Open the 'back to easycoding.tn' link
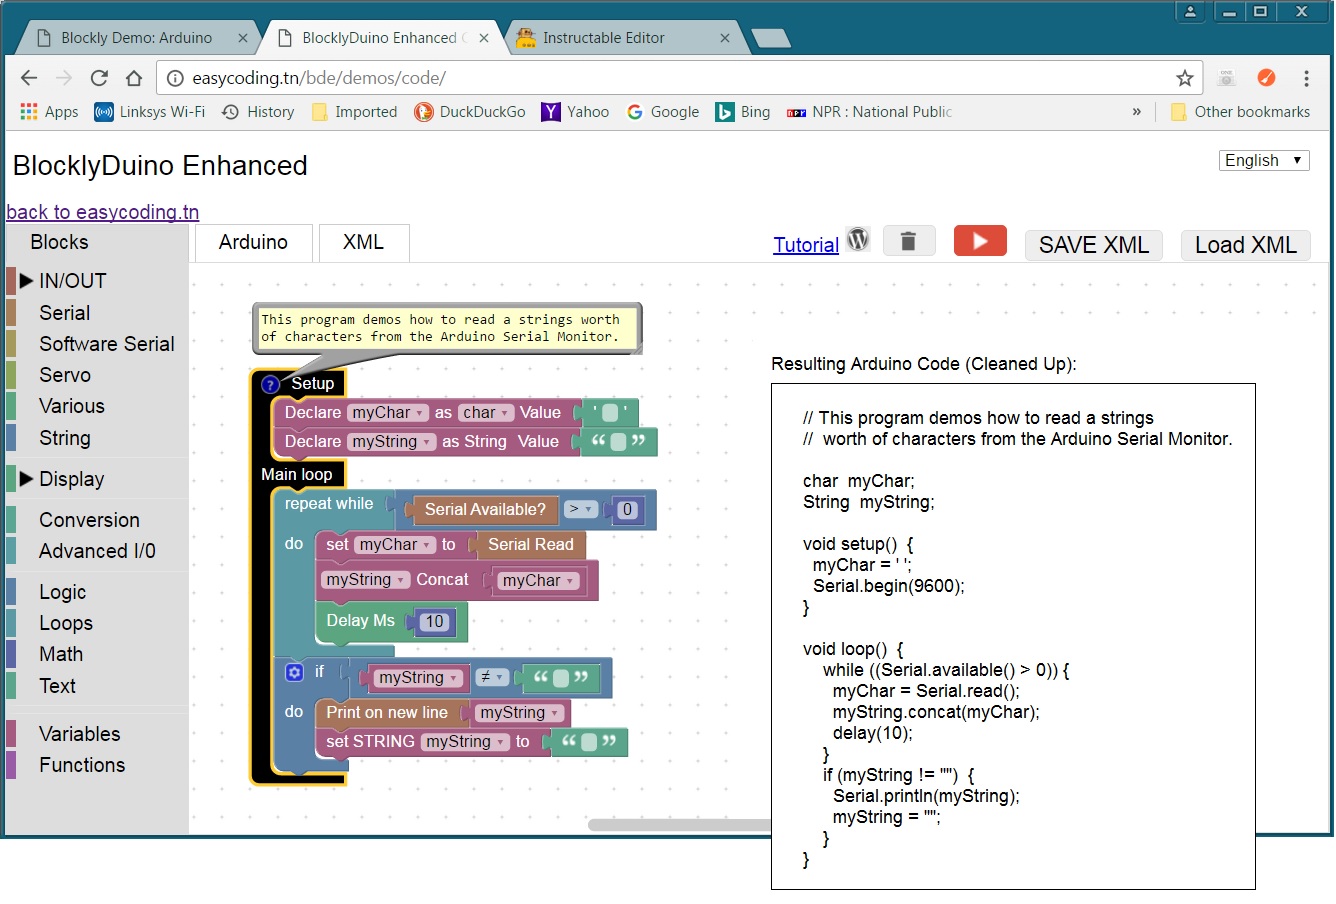This screenshot has height=904, width=1336. click(x=102, y=212)
